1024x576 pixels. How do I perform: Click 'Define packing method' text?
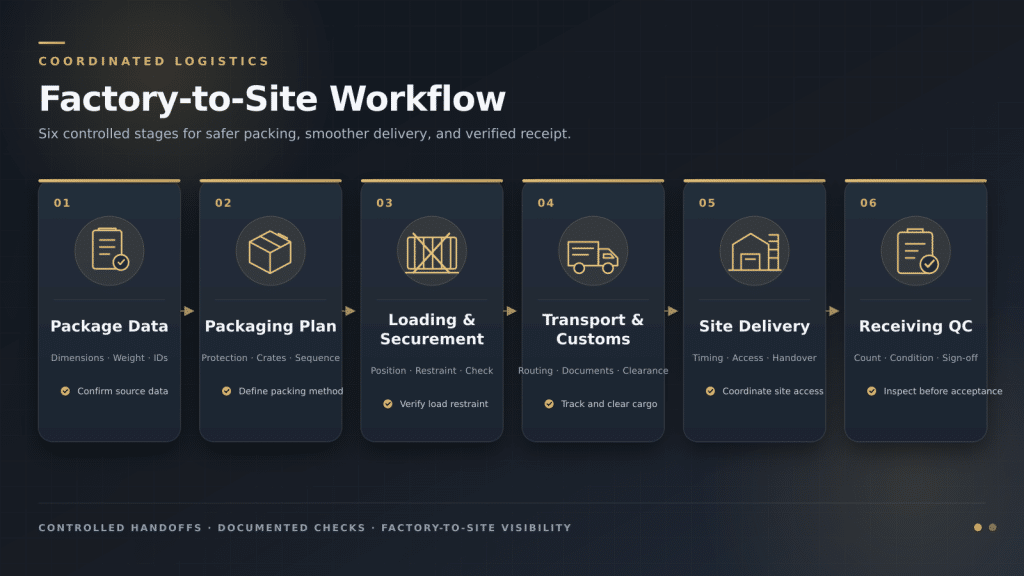coord(291,391)
